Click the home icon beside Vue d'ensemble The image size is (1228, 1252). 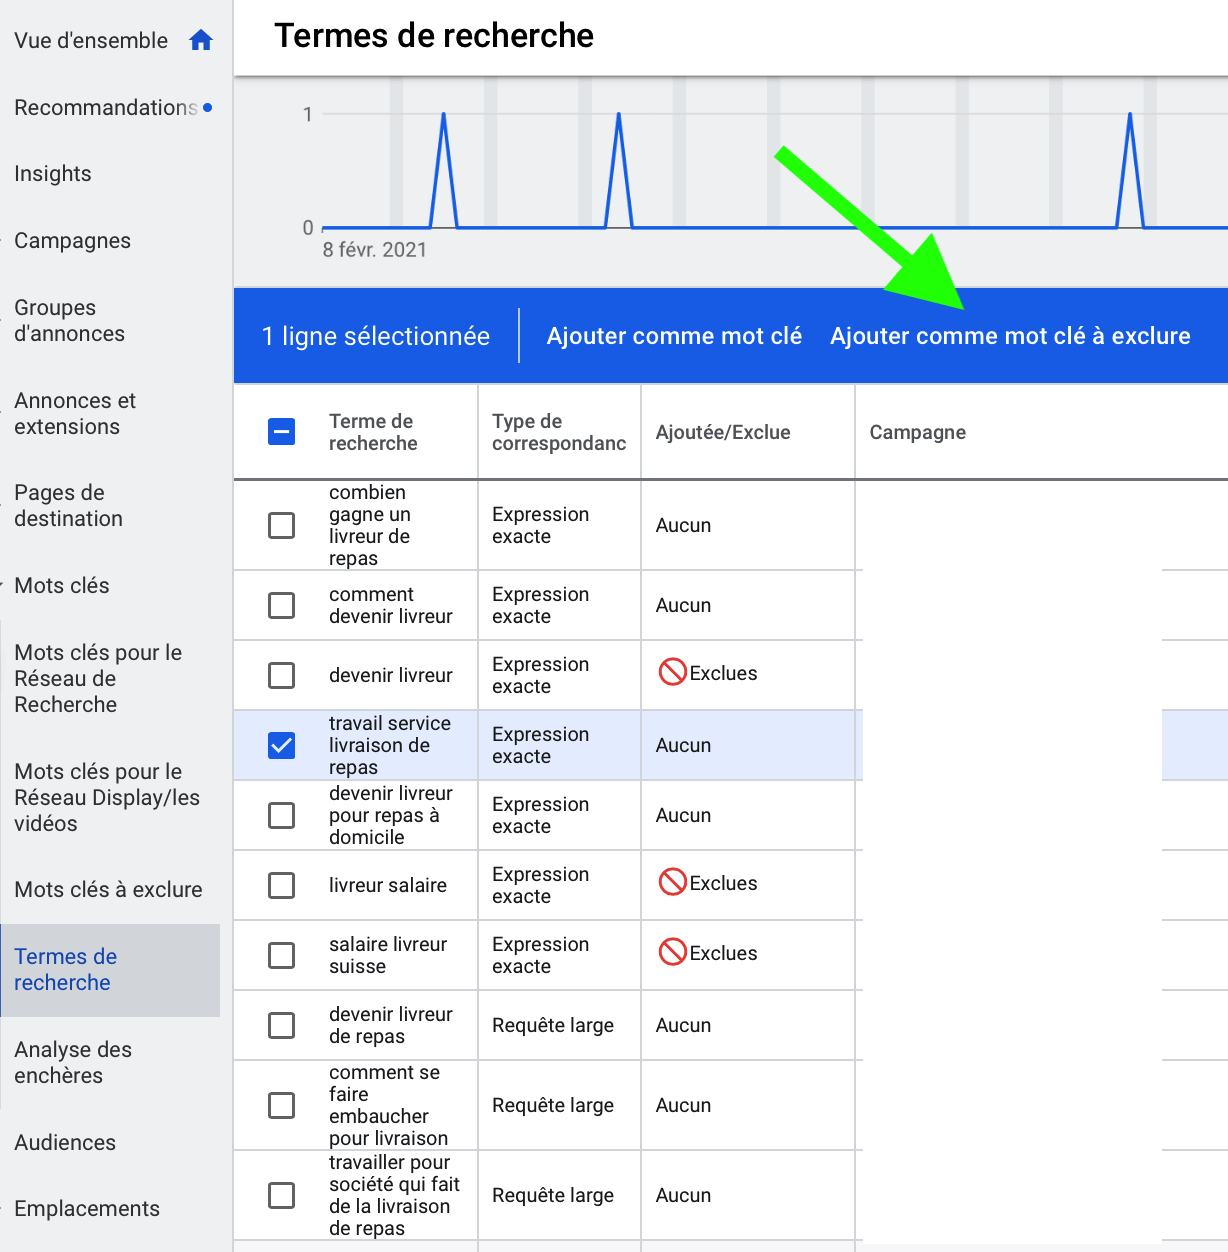201,40
